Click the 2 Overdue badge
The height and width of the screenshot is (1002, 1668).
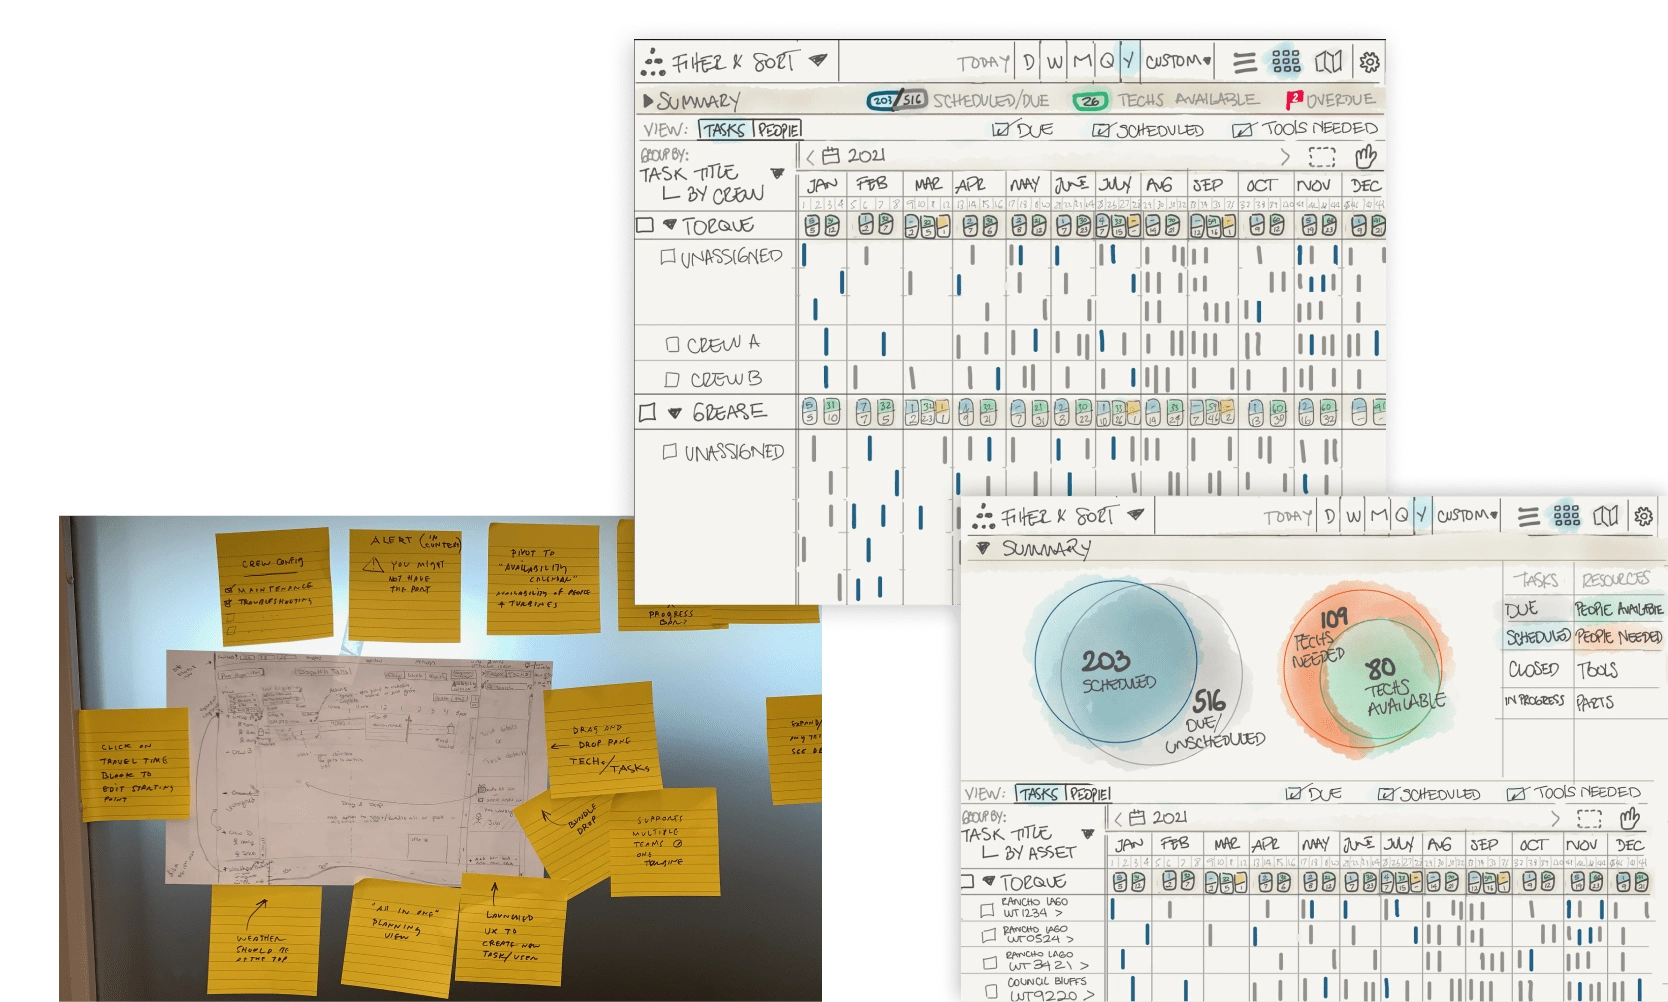pos(1294,99)
